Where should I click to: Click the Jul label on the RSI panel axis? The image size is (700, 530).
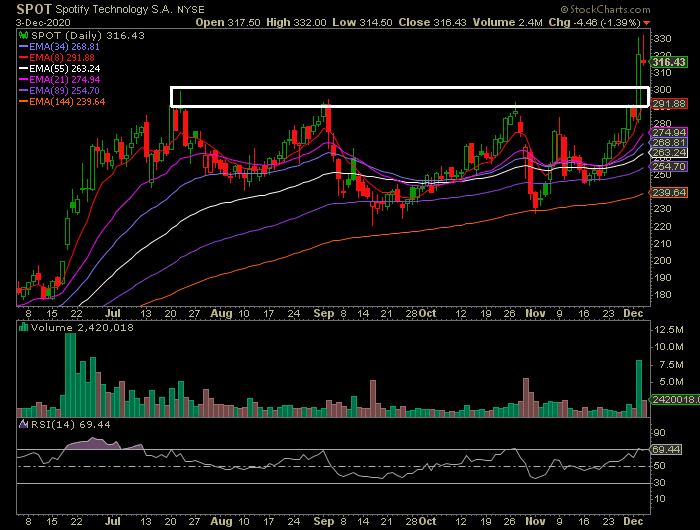coord(112,521)
